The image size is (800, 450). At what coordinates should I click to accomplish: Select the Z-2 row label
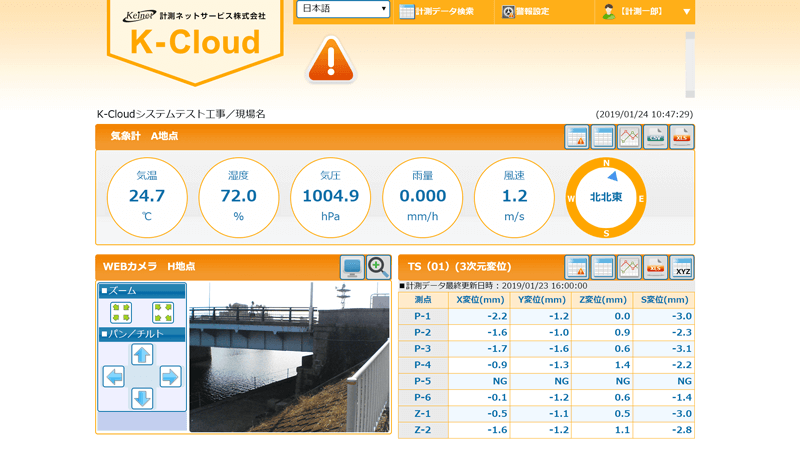423,430
